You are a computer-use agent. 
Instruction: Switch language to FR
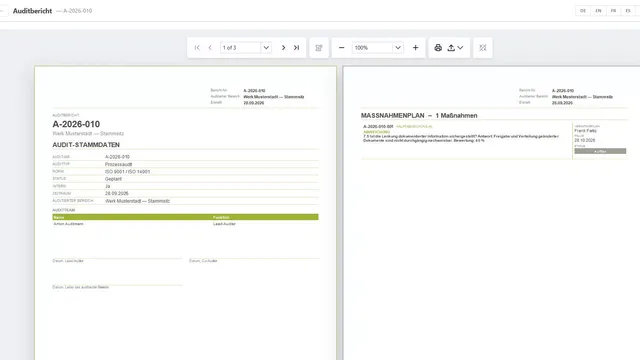[613, 11]
